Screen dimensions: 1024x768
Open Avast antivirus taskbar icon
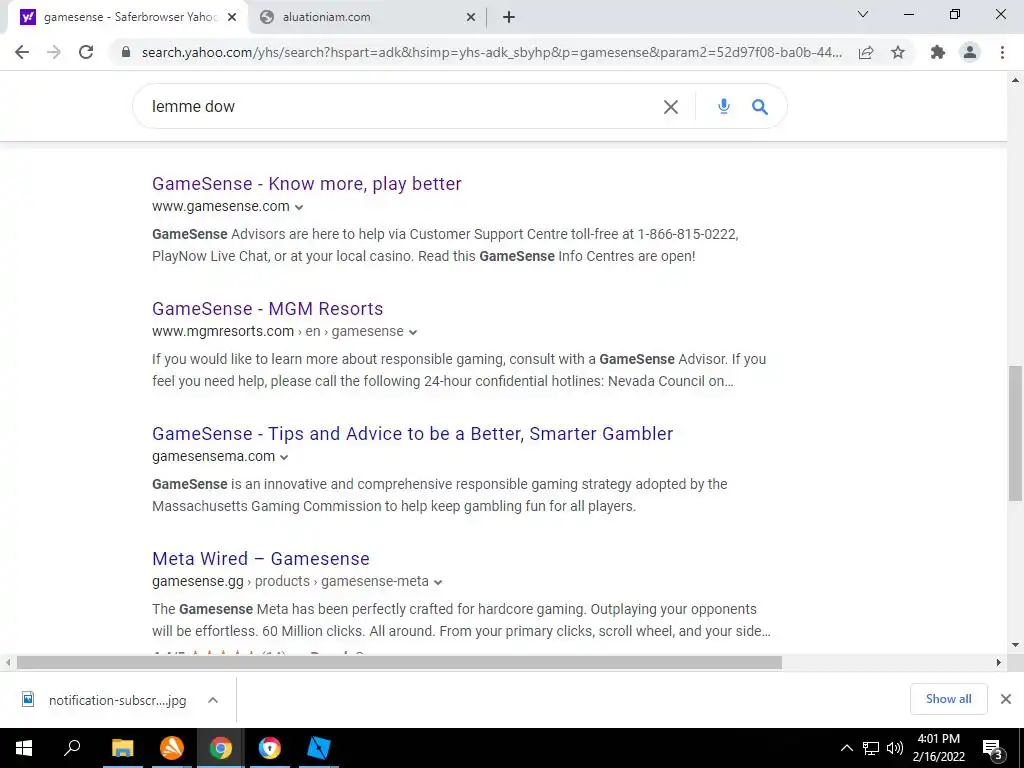click(x=171, y=748)
